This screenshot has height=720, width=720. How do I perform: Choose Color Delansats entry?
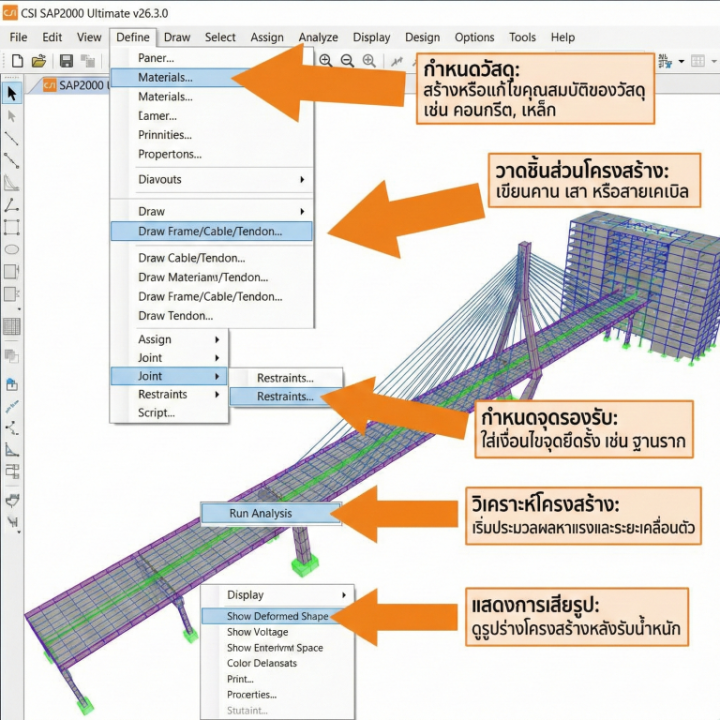tap(262, 664)
